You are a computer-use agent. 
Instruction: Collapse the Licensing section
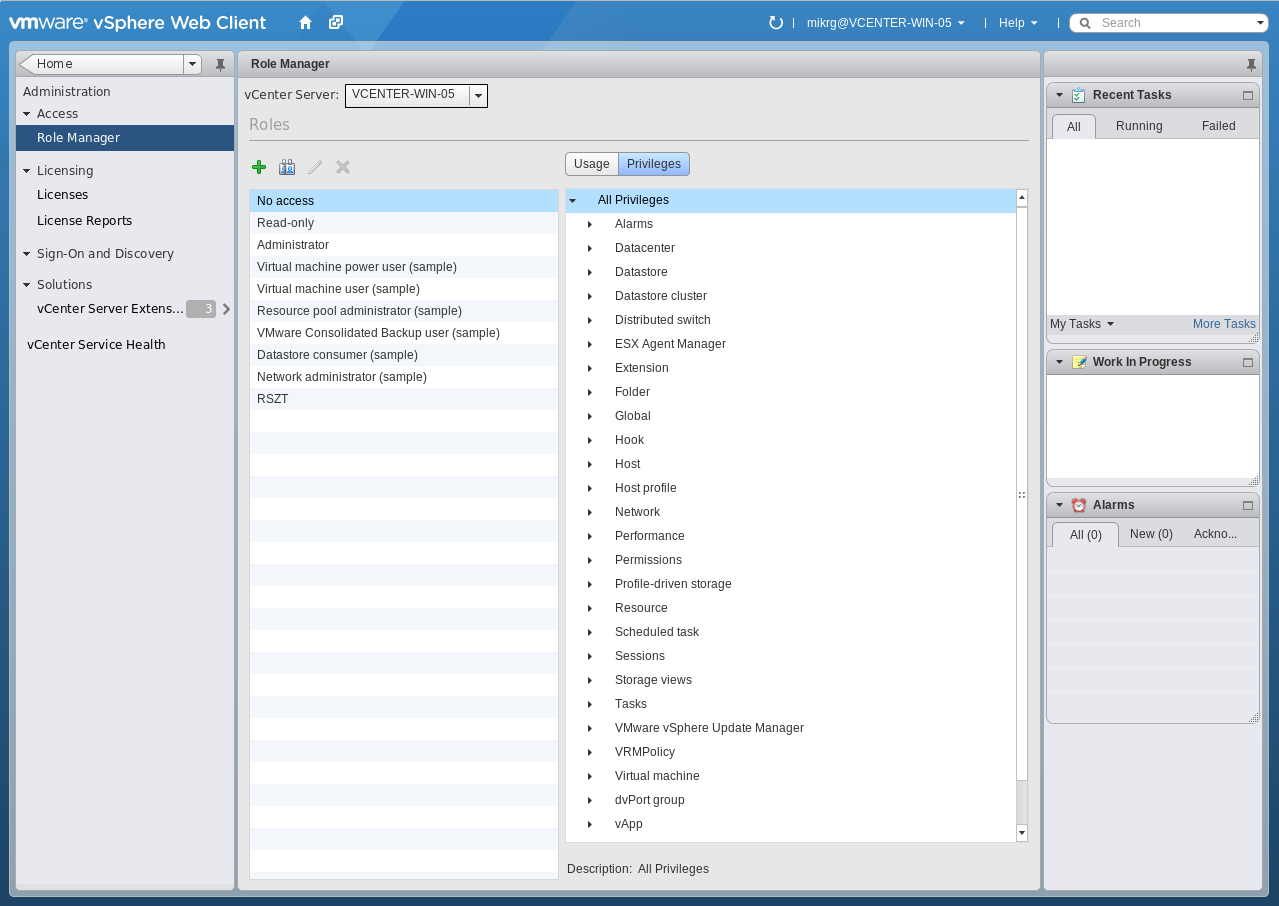pos(27,171)
